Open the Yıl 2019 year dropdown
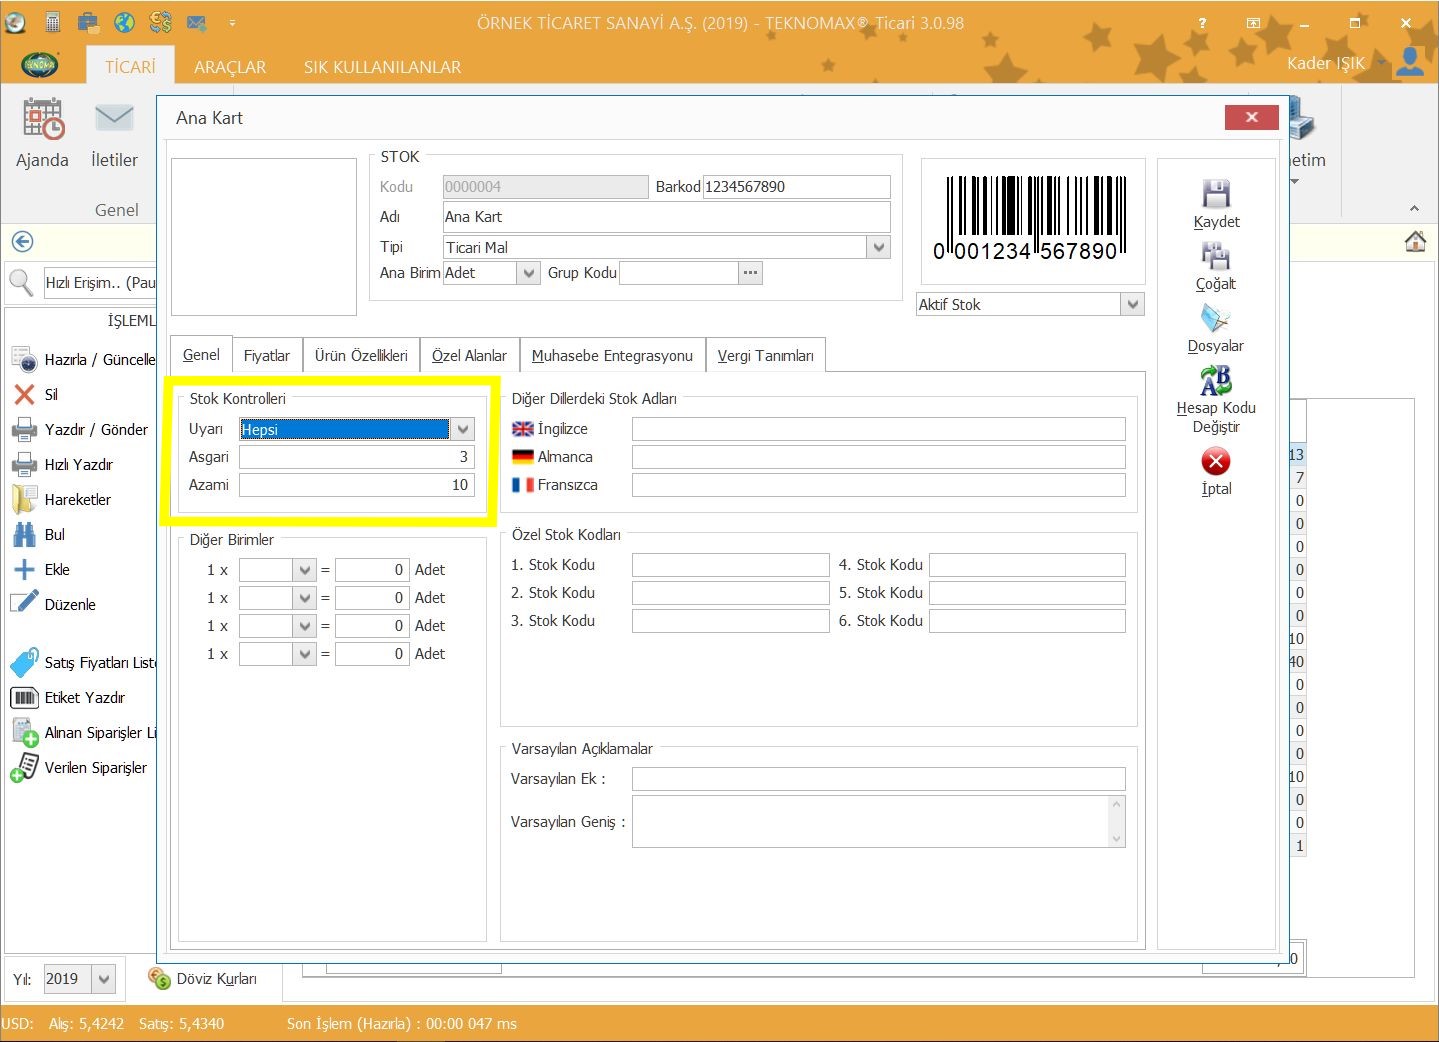Image resolution: width=1439 pixels, height=1042 pixels. coord(104,979)
